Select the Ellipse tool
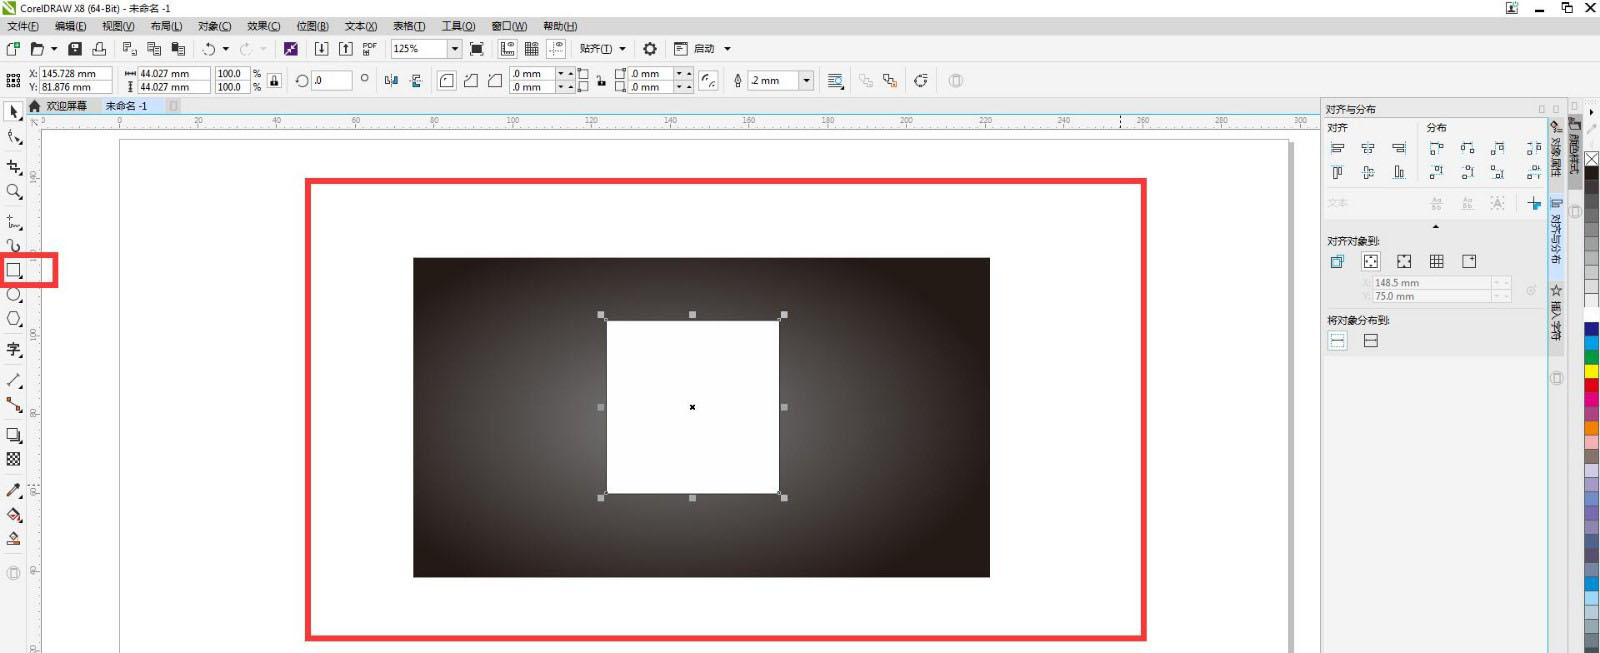 14,295
